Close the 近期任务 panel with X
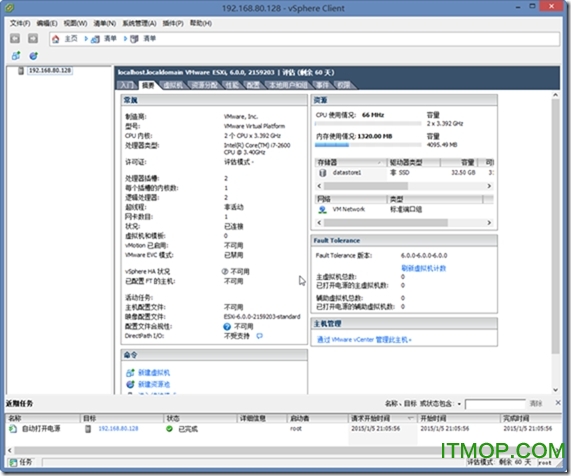The image size is (571, 476). [558, 402]
